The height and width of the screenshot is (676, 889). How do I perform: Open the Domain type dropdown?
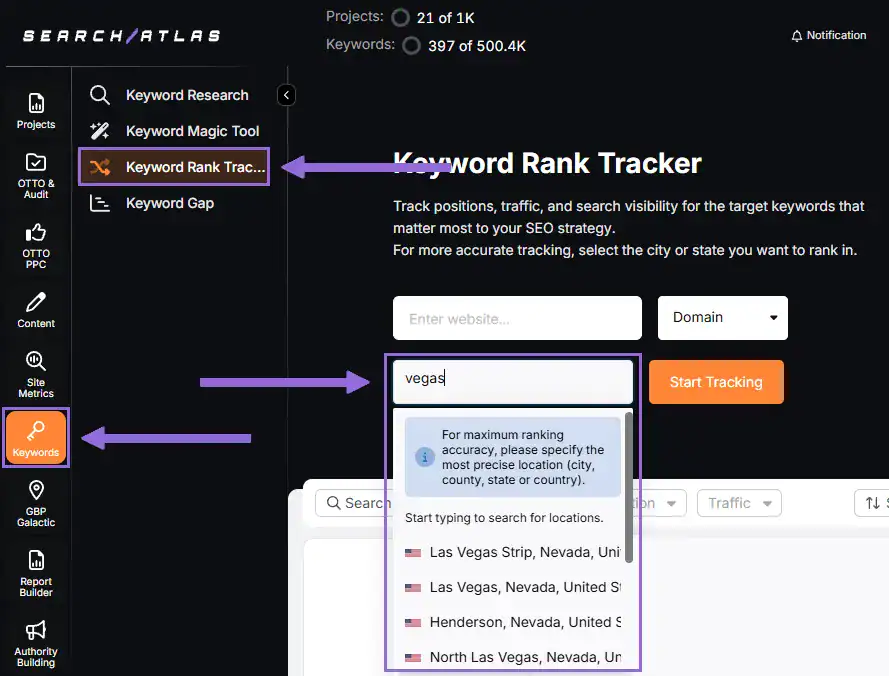pyautogui.click(x=721, y=317)
